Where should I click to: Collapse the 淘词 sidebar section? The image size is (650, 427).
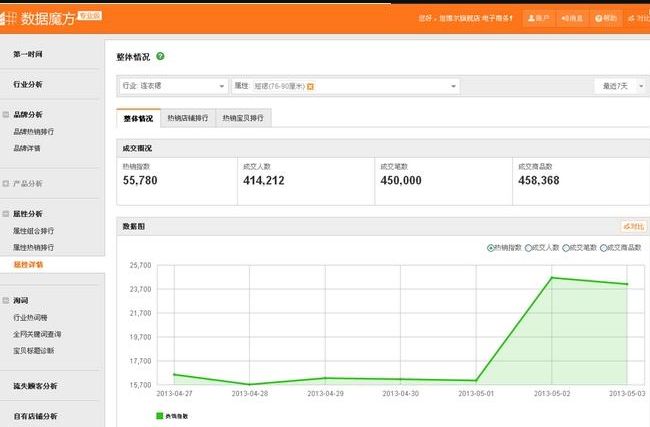[6, 300]
